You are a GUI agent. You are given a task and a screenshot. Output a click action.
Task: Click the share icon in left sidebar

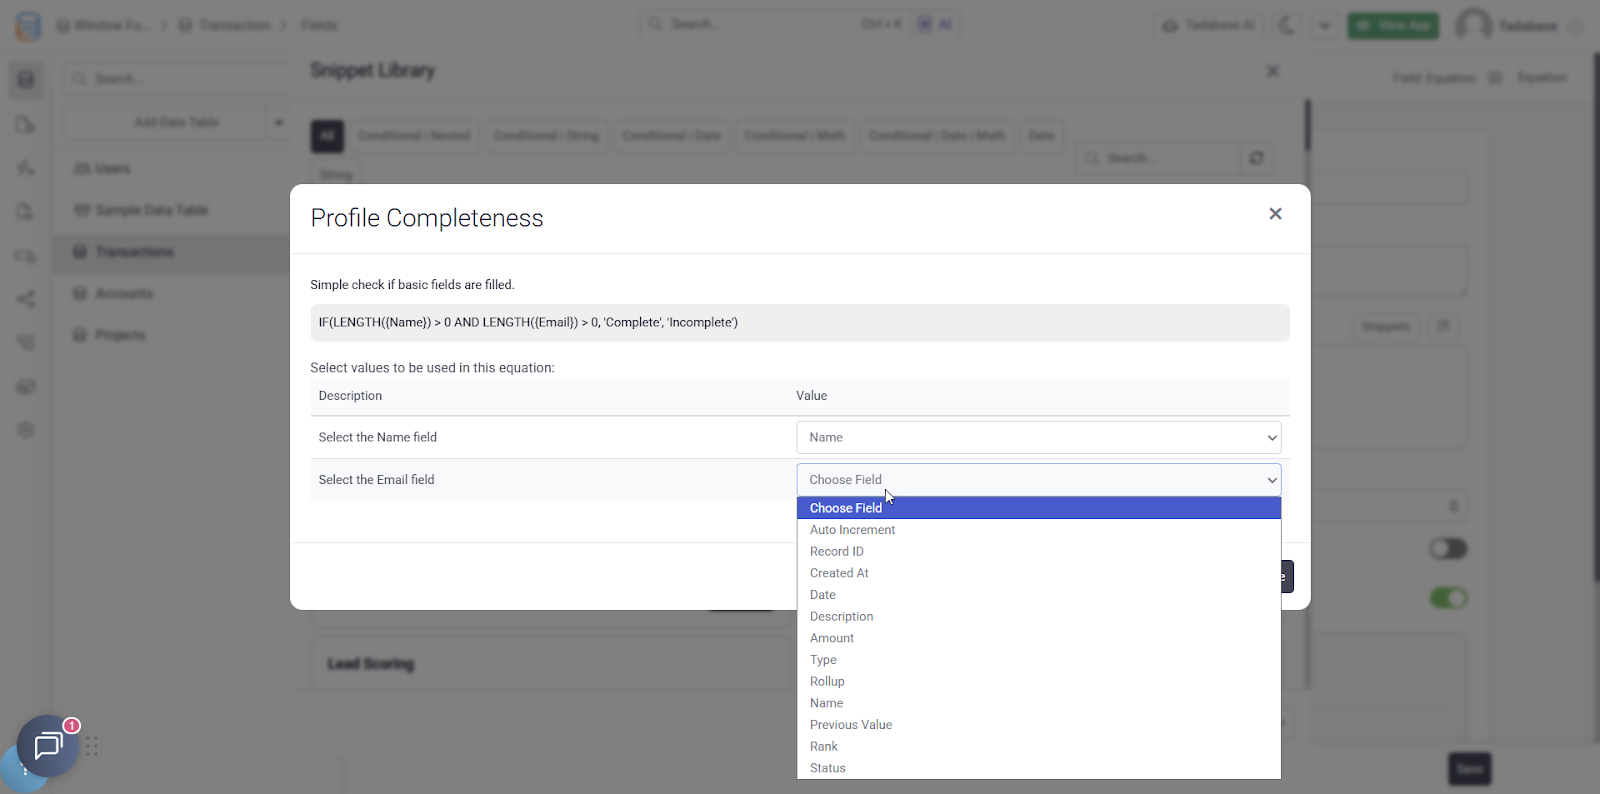tap(26, 299)
